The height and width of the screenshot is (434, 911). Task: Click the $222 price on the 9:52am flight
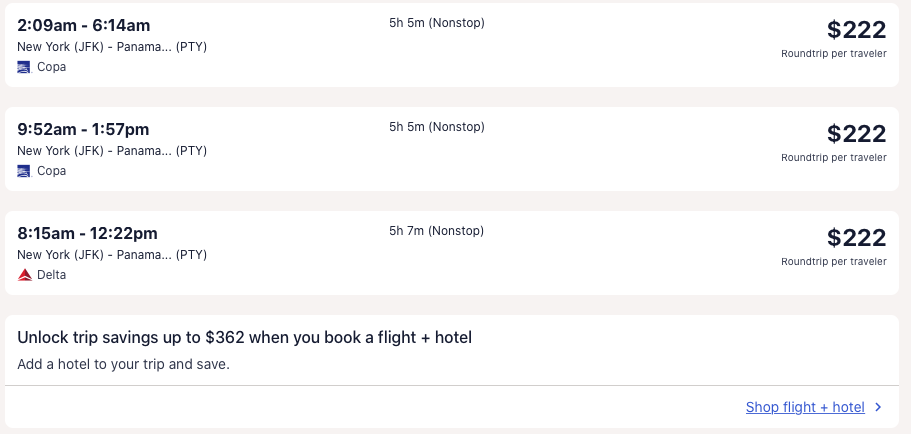[856, 134]
